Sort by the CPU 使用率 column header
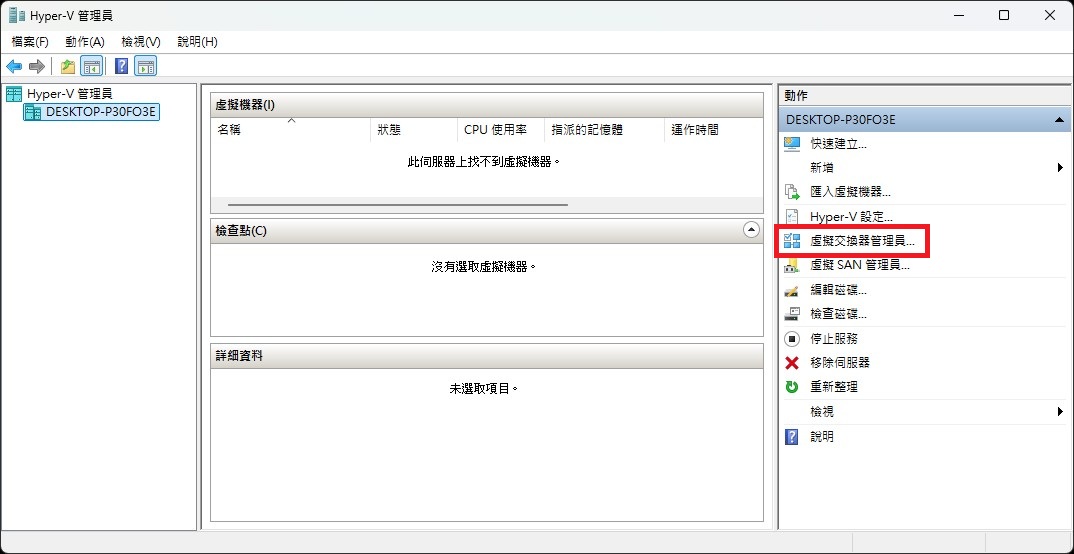The height and width of the screenshot is (554, 1074). 501,129
